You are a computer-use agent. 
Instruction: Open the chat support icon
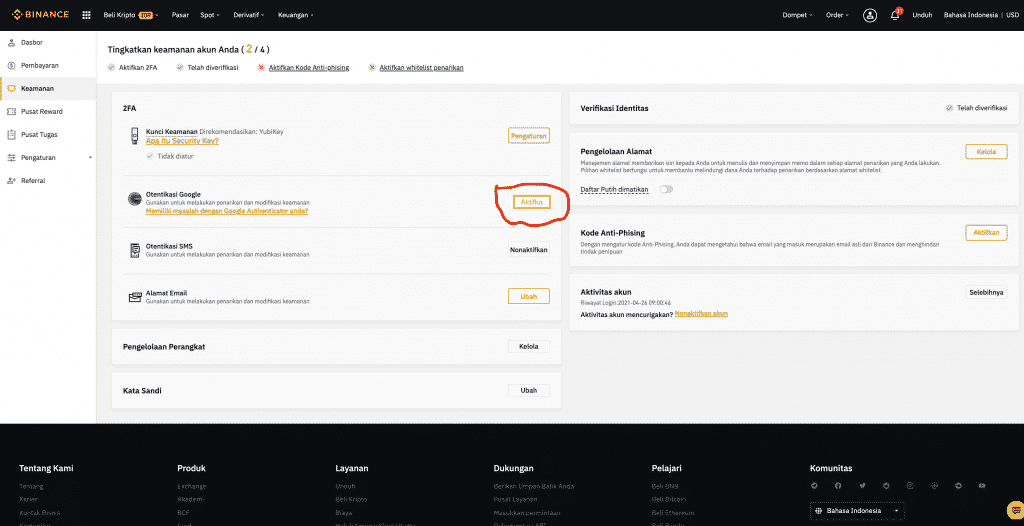(x=1014, y=509)
